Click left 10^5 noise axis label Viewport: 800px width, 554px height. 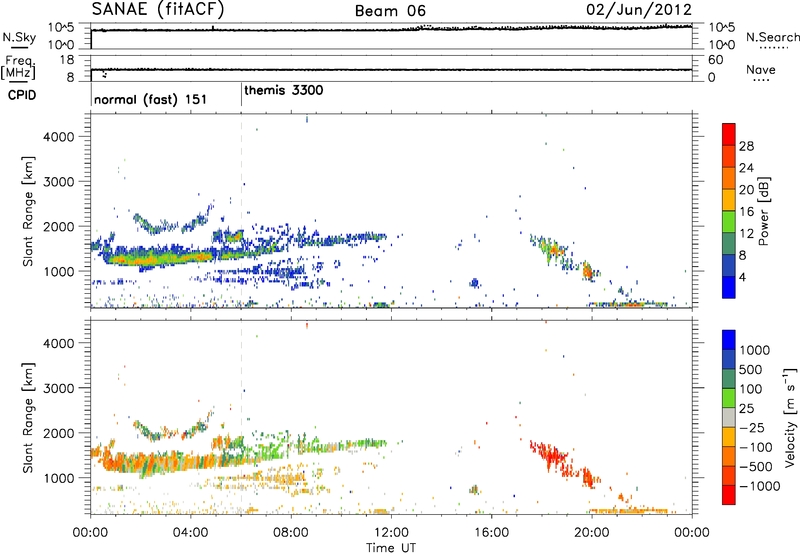point(61,28)
